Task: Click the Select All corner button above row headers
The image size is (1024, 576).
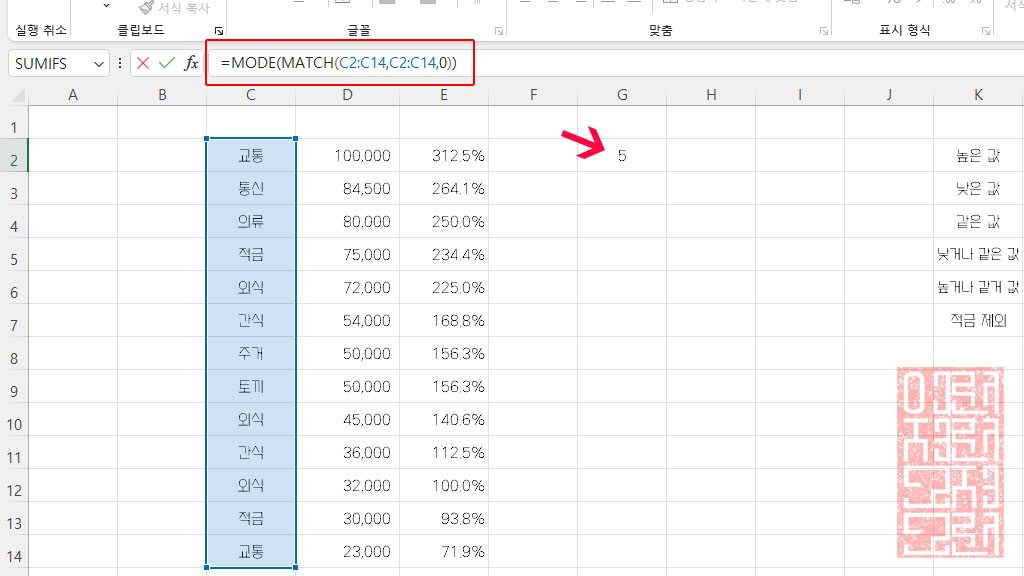Action: [16, 93]
